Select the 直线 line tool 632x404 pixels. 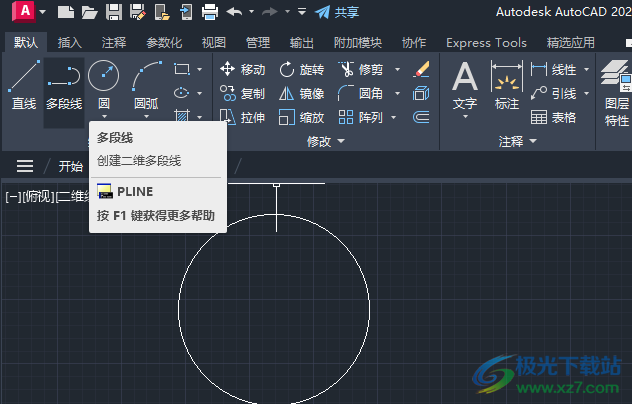click(x=24, y=85)
